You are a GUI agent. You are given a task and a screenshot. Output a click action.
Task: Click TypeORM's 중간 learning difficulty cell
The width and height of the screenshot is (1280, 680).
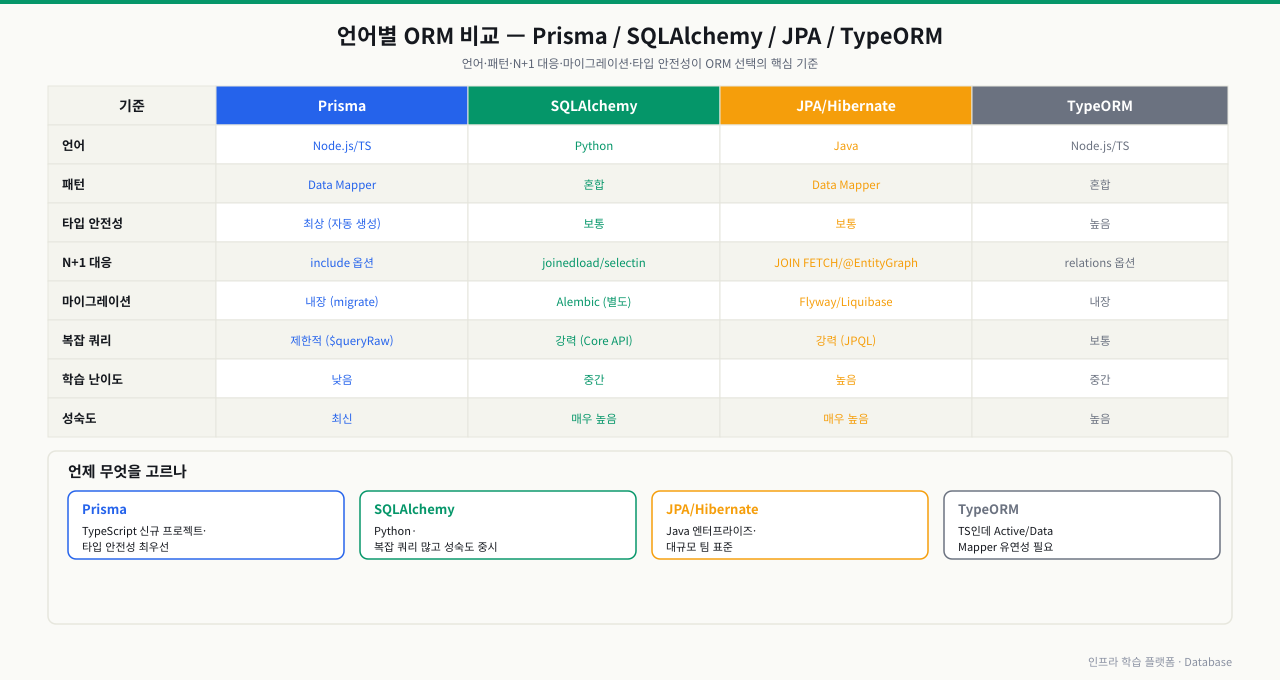click(1100, 379)
